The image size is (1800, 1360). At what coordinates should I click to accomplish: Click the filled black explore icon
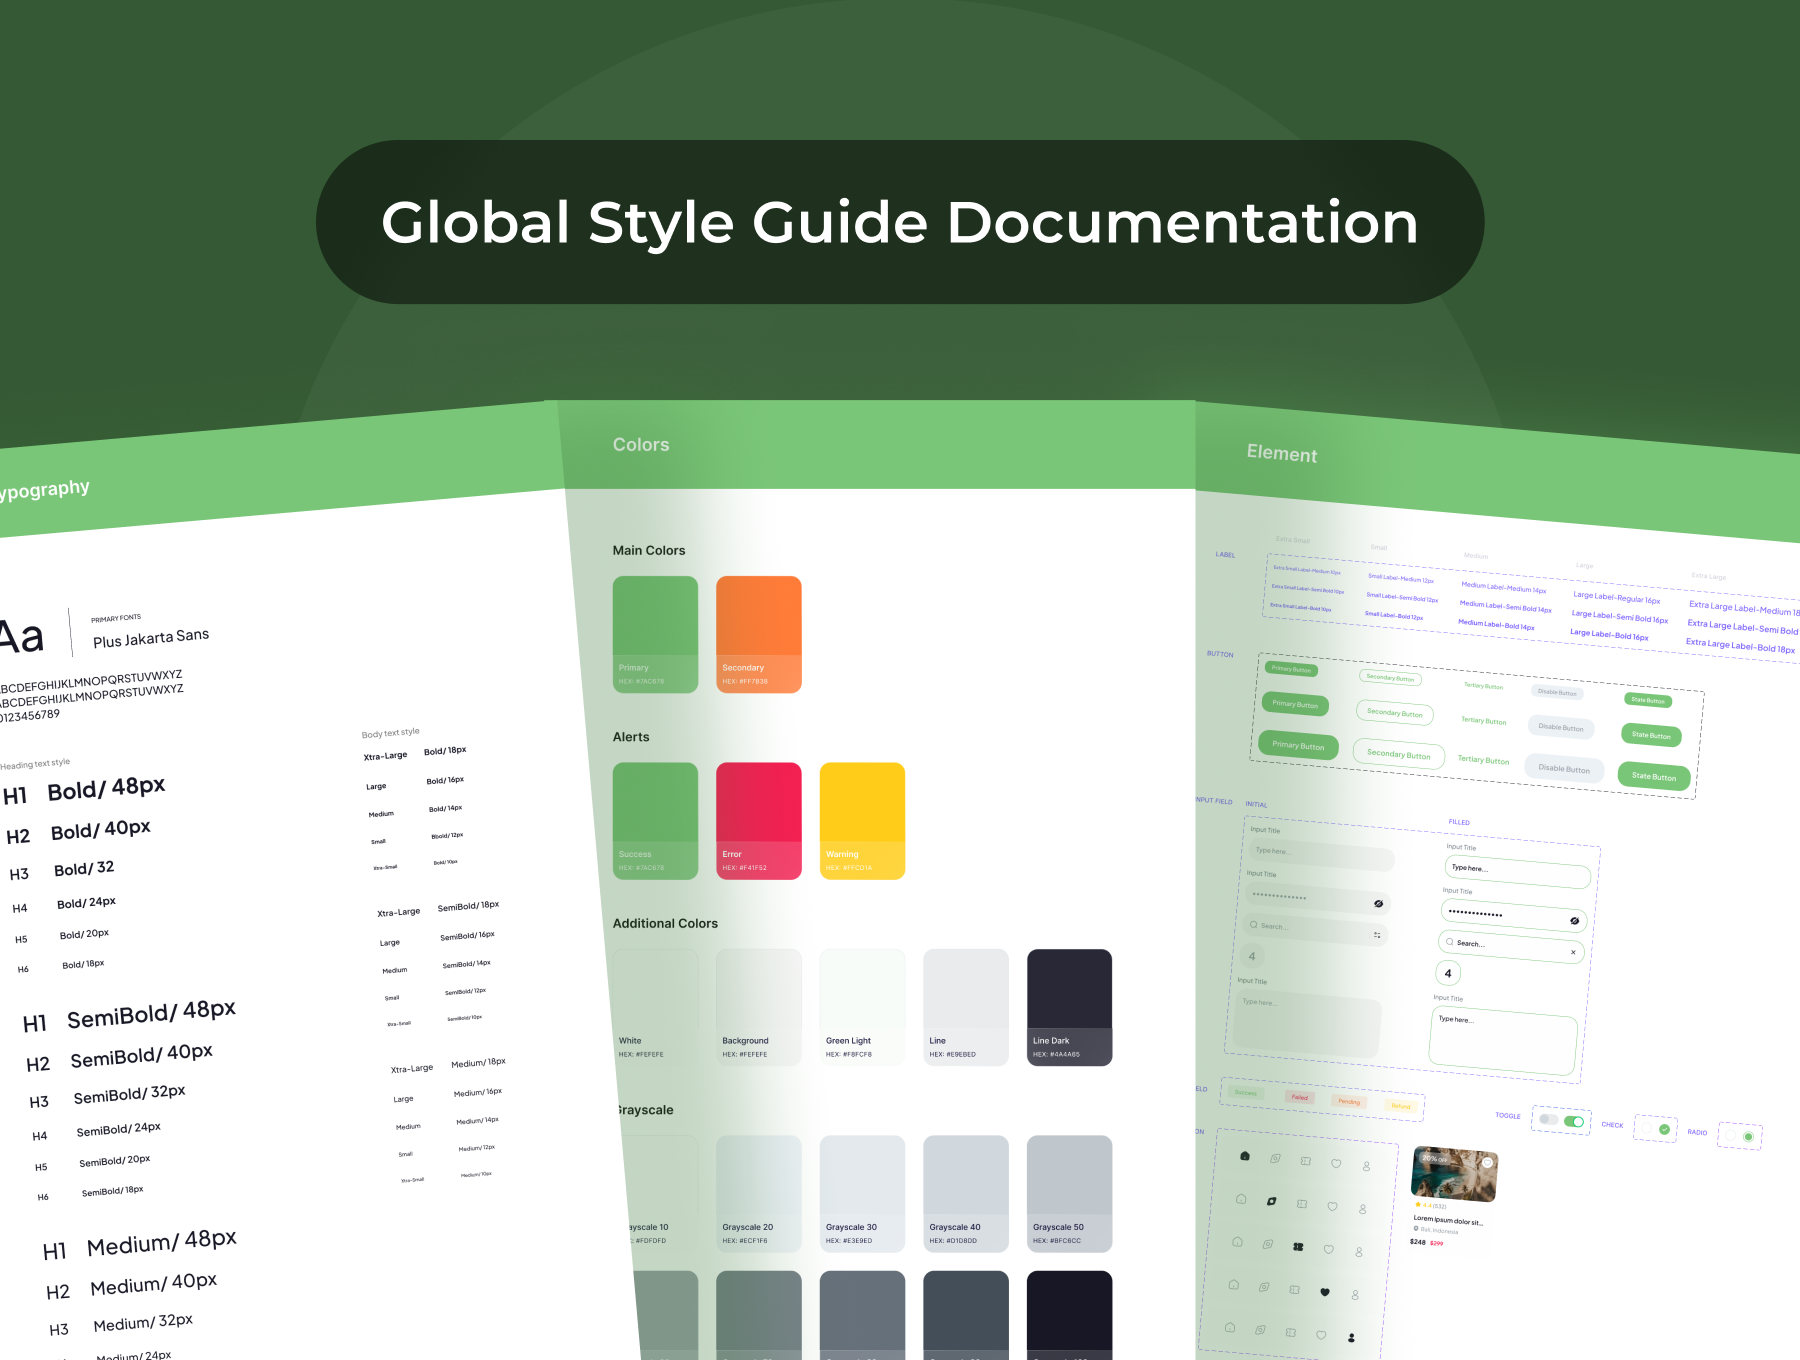(x=1271, y=1201)
